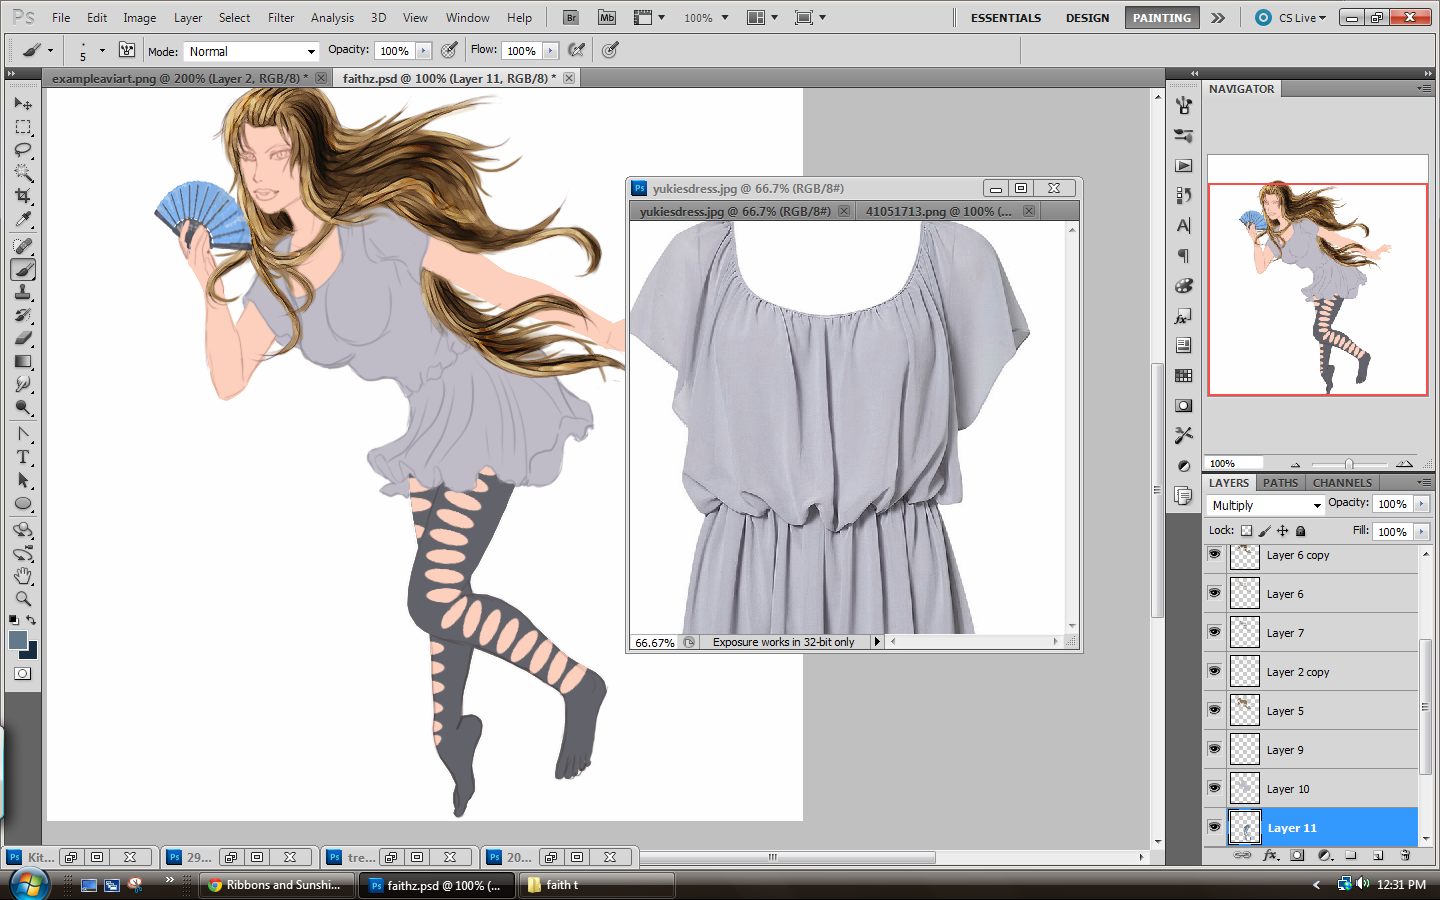Select the Hand tool
The height and width of the screenshot is (900, 1440).
[x=23, y=576]
